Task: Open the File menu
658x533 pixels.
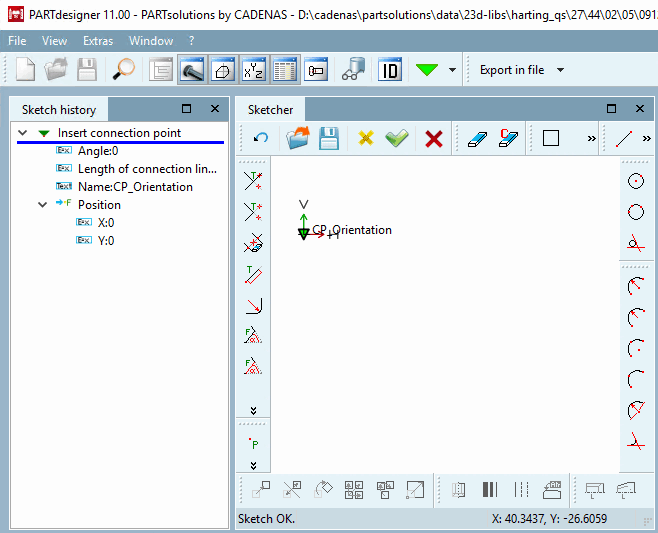Action: tap(17, 41)
